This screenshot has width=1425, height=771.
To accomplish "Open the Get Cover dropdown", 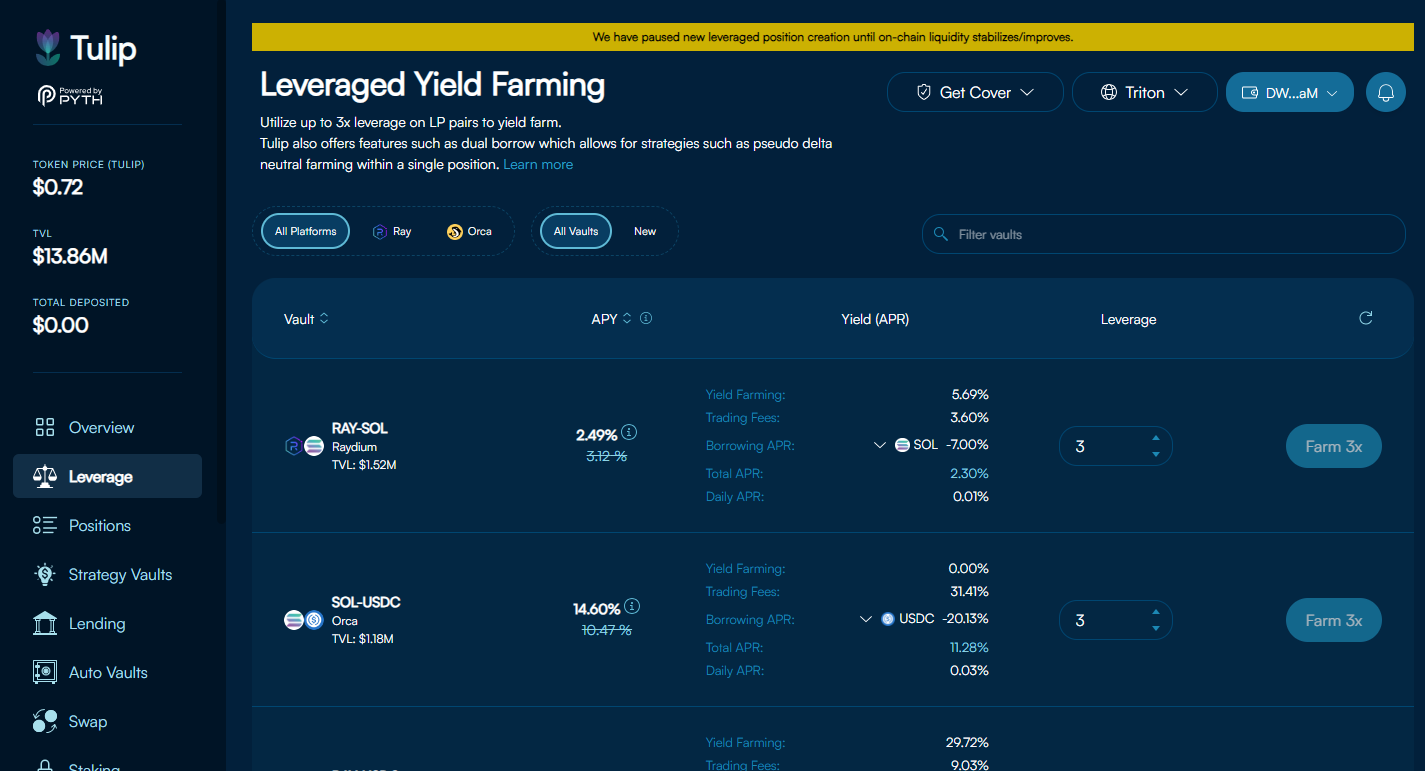I will point(975,92).
